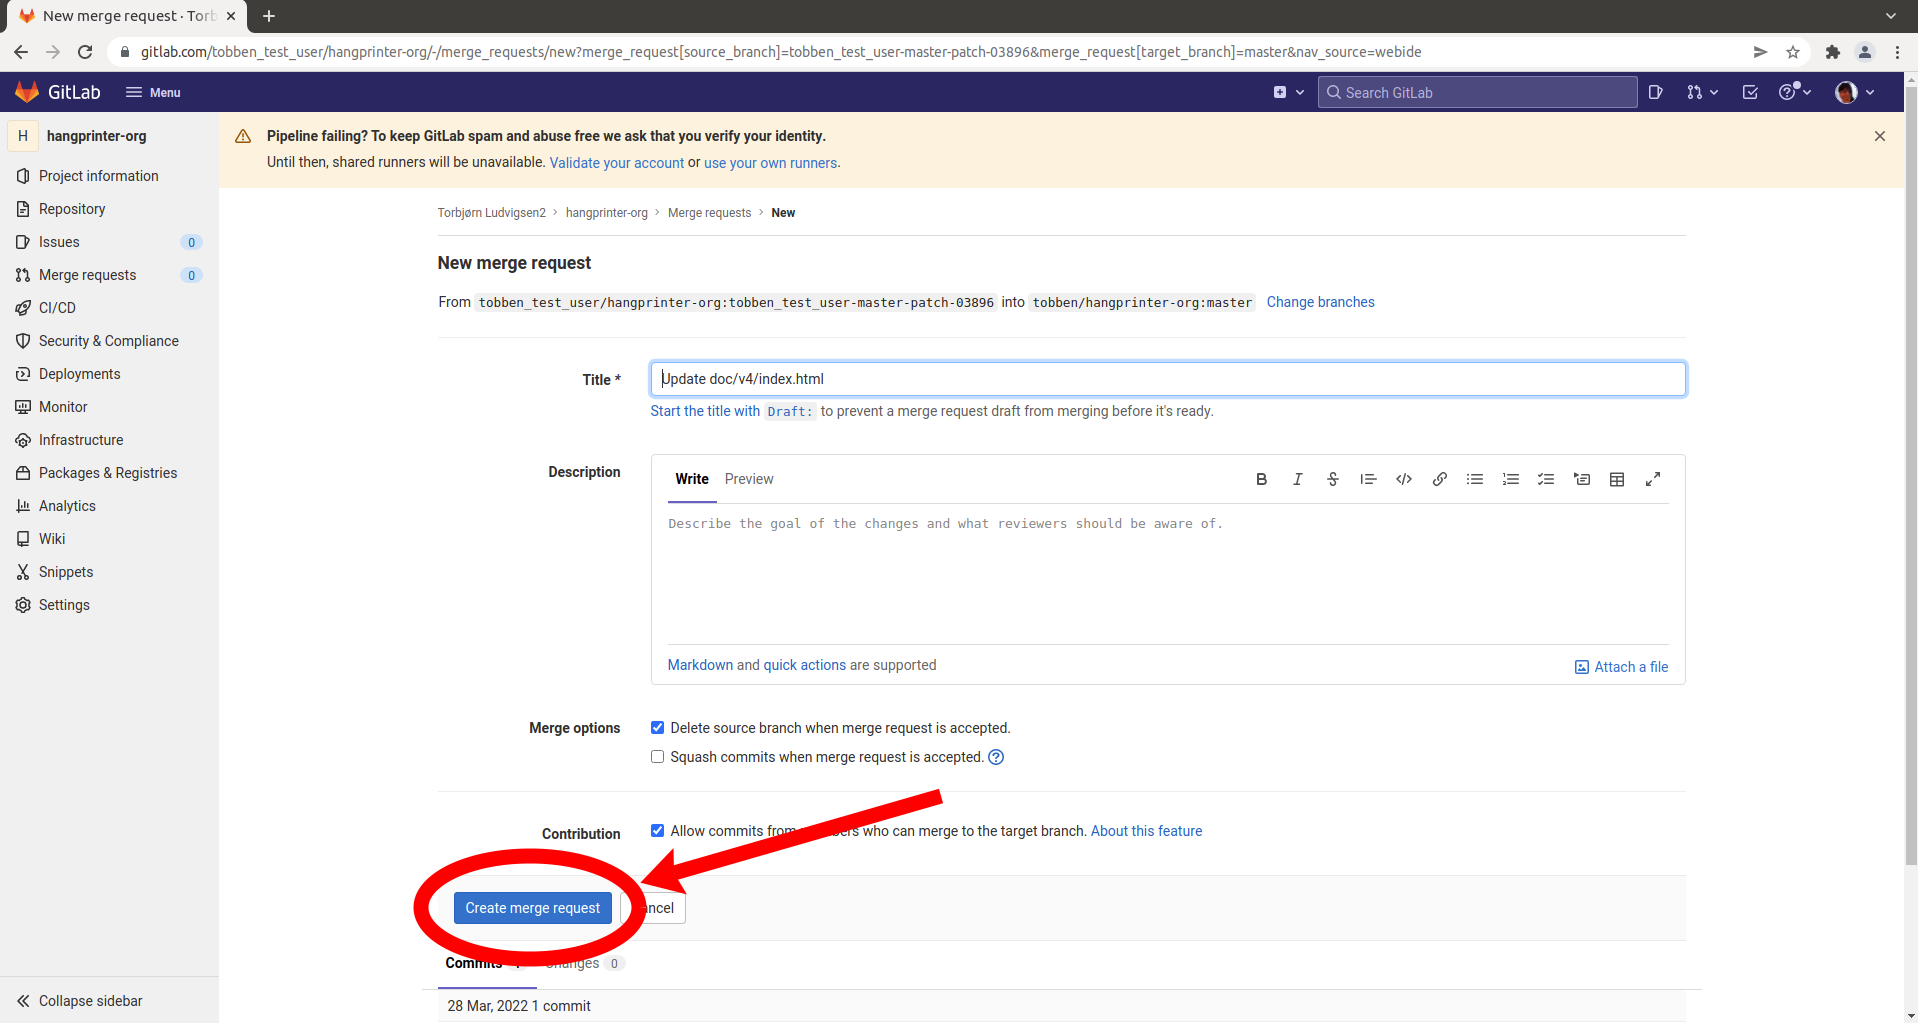The height and width of the screenshot is (1023, 1918).
Task: Dismiss the pipeline failing banner
Action: pyautogui.click(x=1879, y=136)
